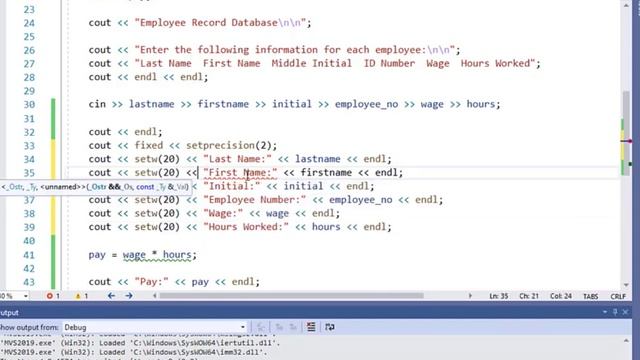Viewport: 640px width, 360px height.
Task: Click the "Wage:" string on line 38
Action: point(223,213)
